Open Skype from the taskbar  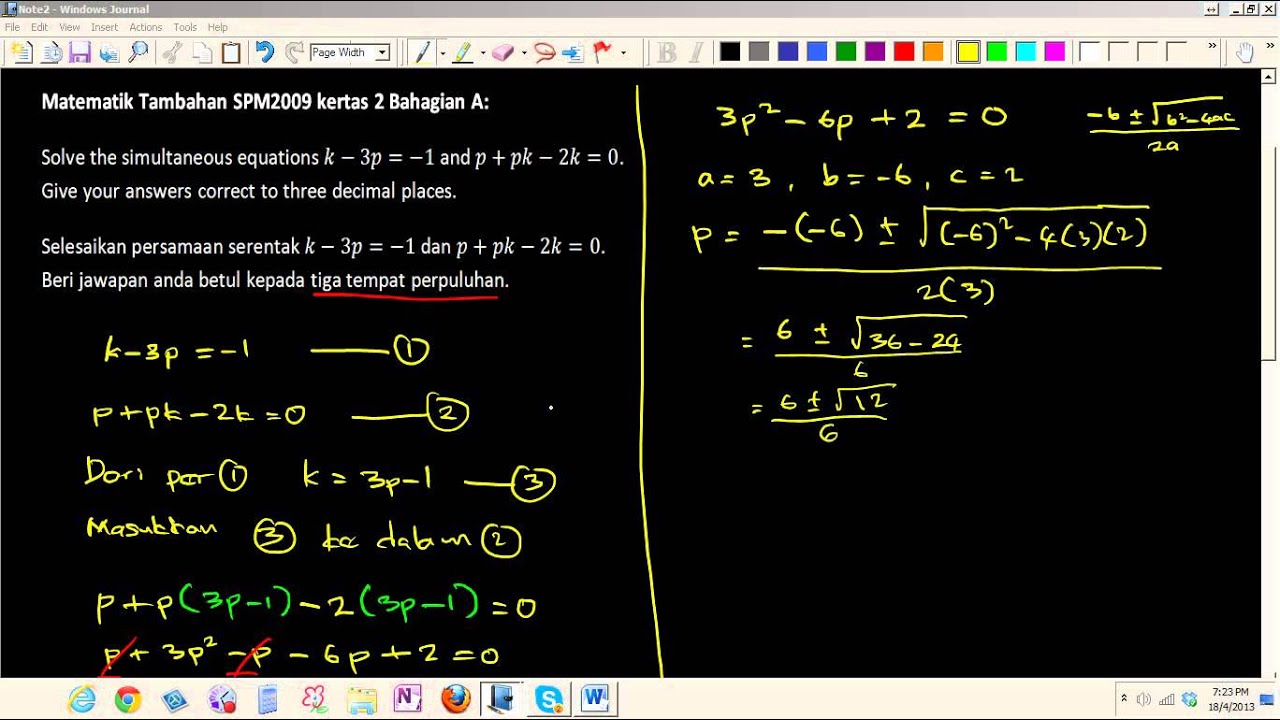(x=549, y=699)
